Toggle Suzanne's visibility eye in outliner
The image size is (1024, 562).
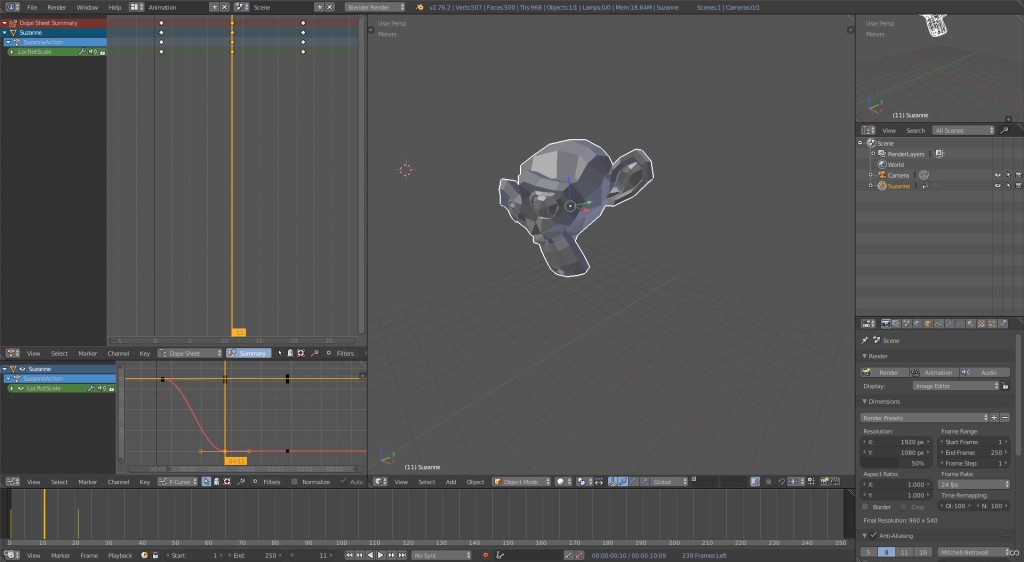point(996,186)
